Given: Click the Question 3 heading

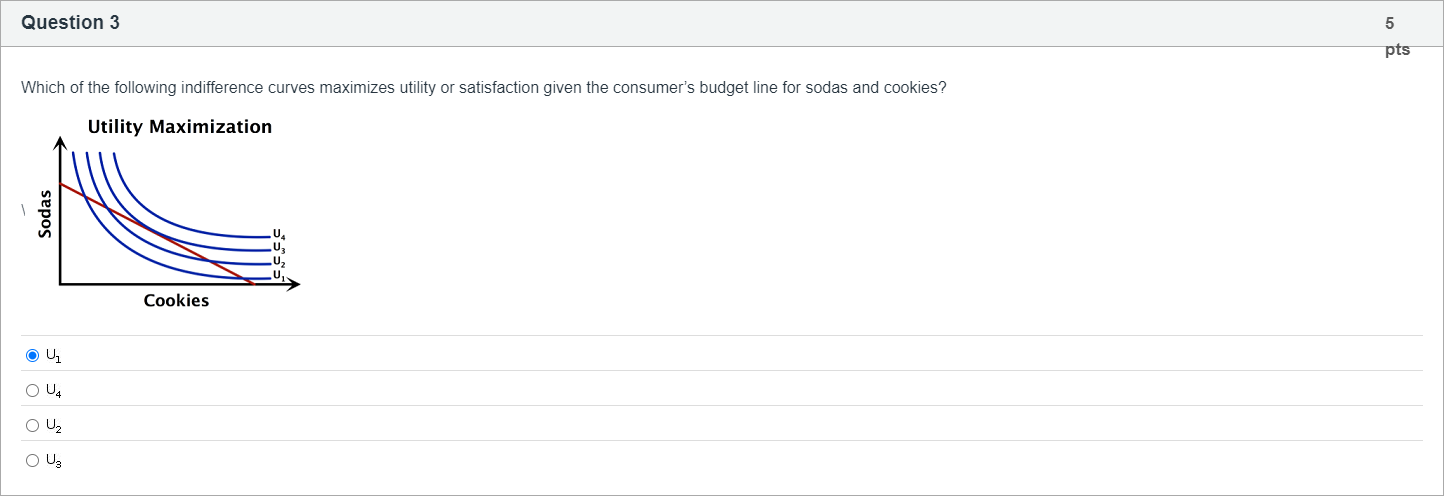Looking at the screenshot, I should [70, 22].
